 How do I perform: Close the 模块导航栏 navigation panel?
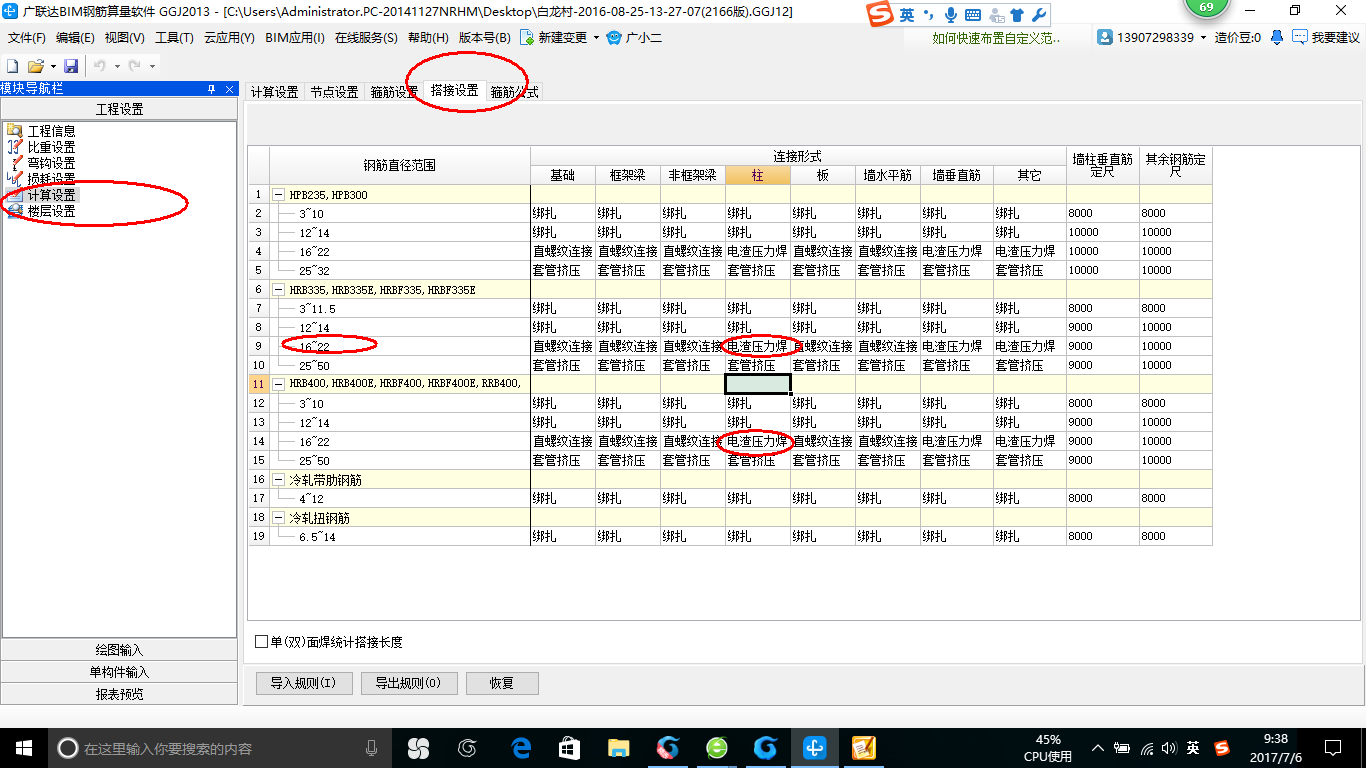click(229, 89)
